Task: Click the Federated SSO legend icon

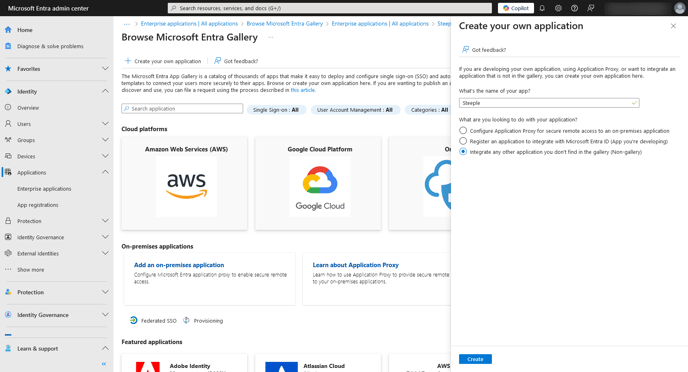Action: coord(134,320)
